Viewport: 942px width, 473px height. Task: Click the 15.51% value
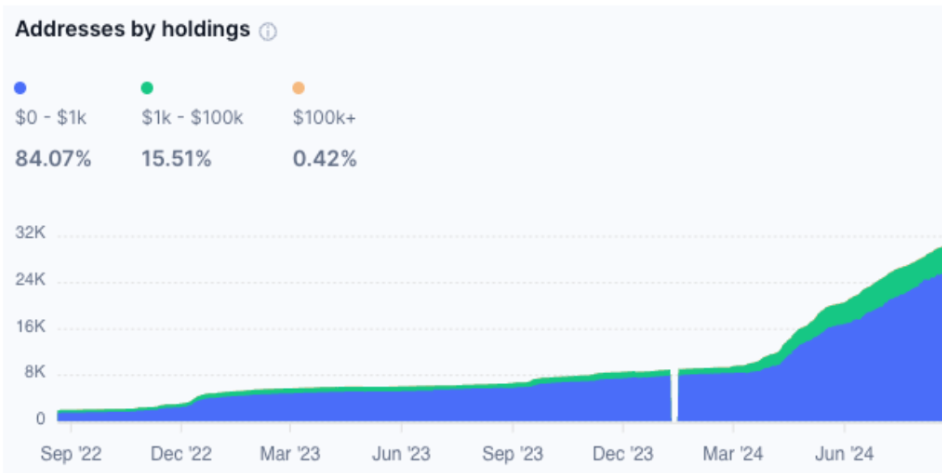177,160
